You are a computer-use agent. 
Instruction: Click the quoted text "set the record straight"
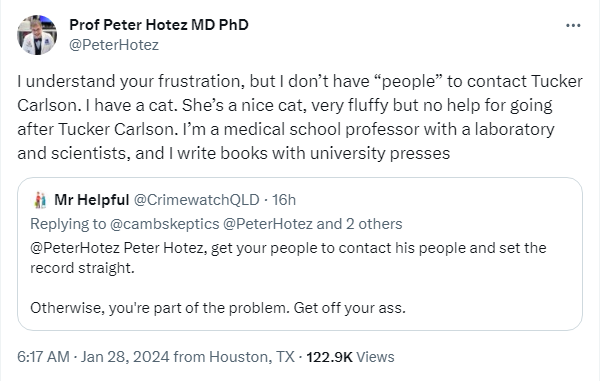point(288,258)
